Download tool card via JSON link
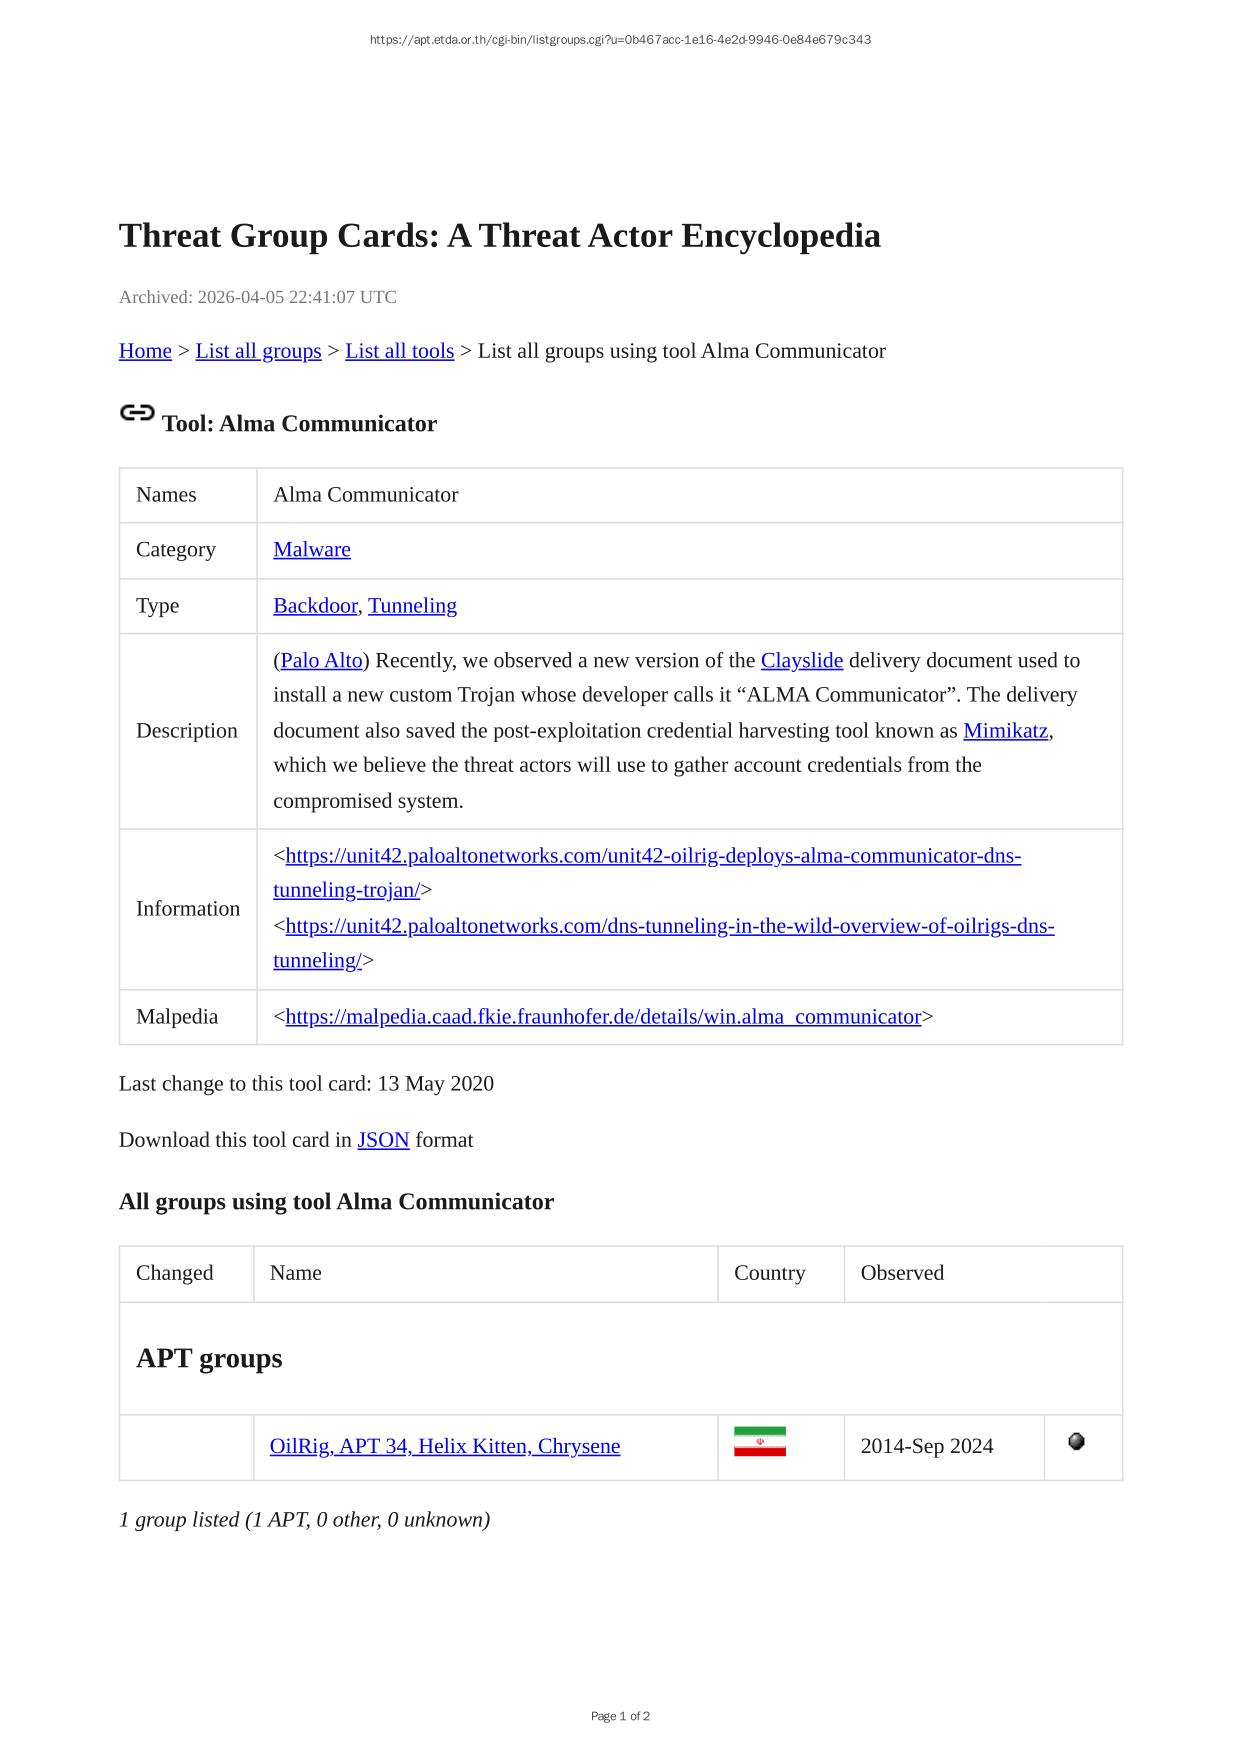 coord(383,1140)
